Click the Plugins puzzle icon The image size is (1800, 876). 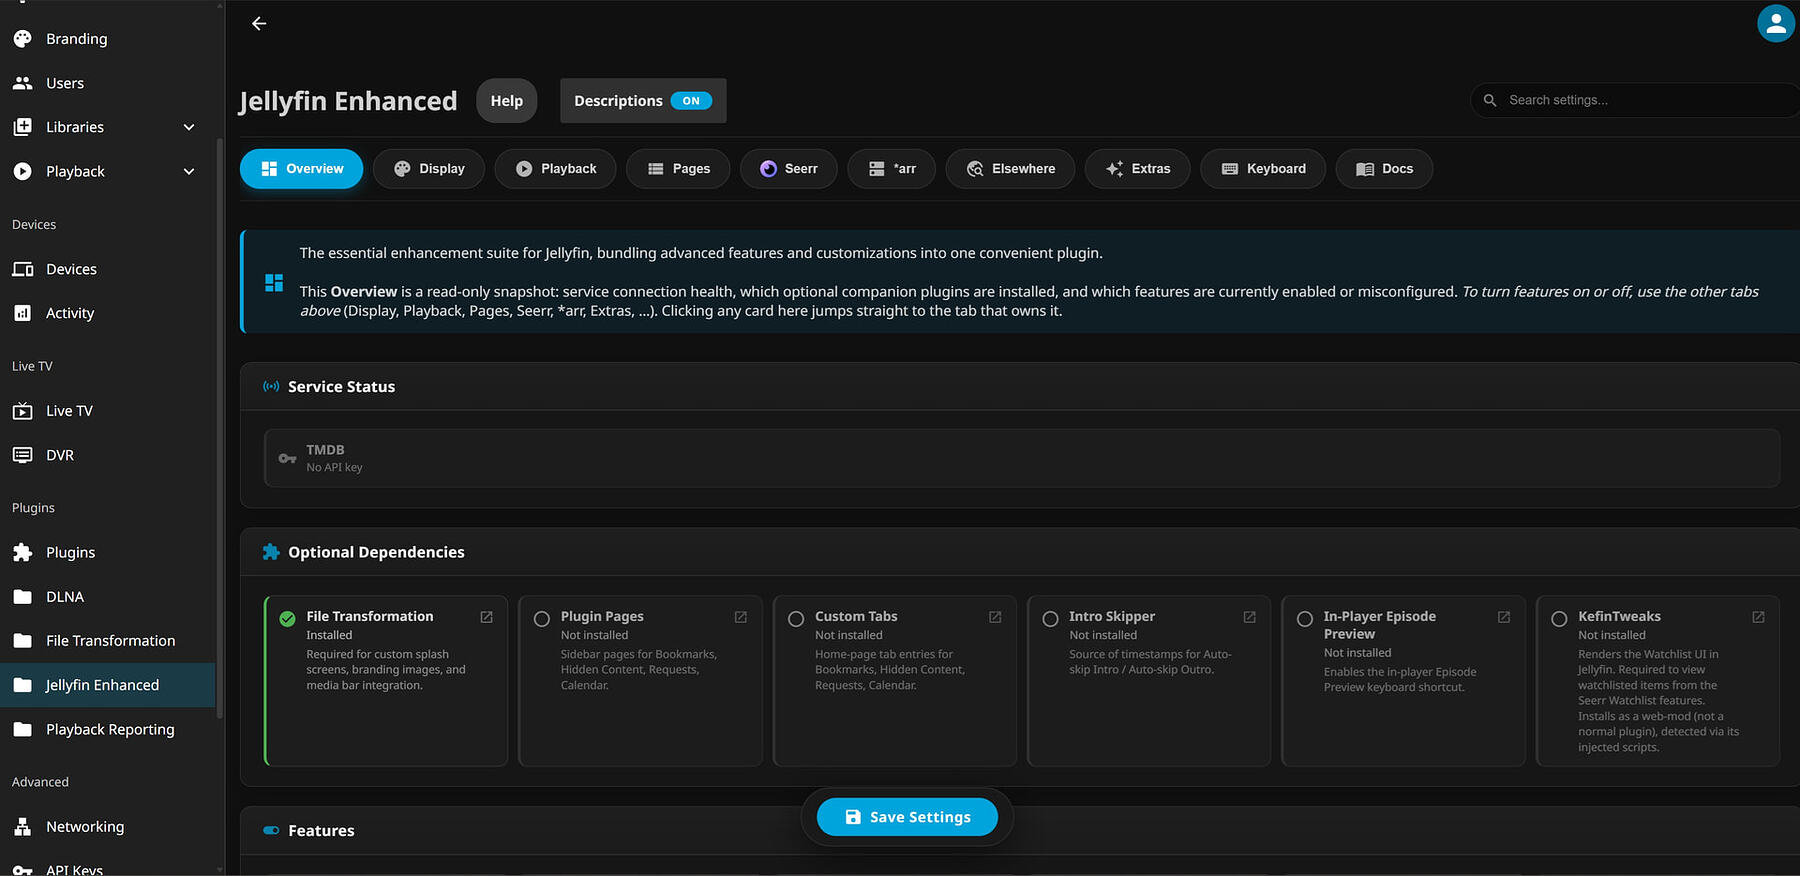[22, 552]
